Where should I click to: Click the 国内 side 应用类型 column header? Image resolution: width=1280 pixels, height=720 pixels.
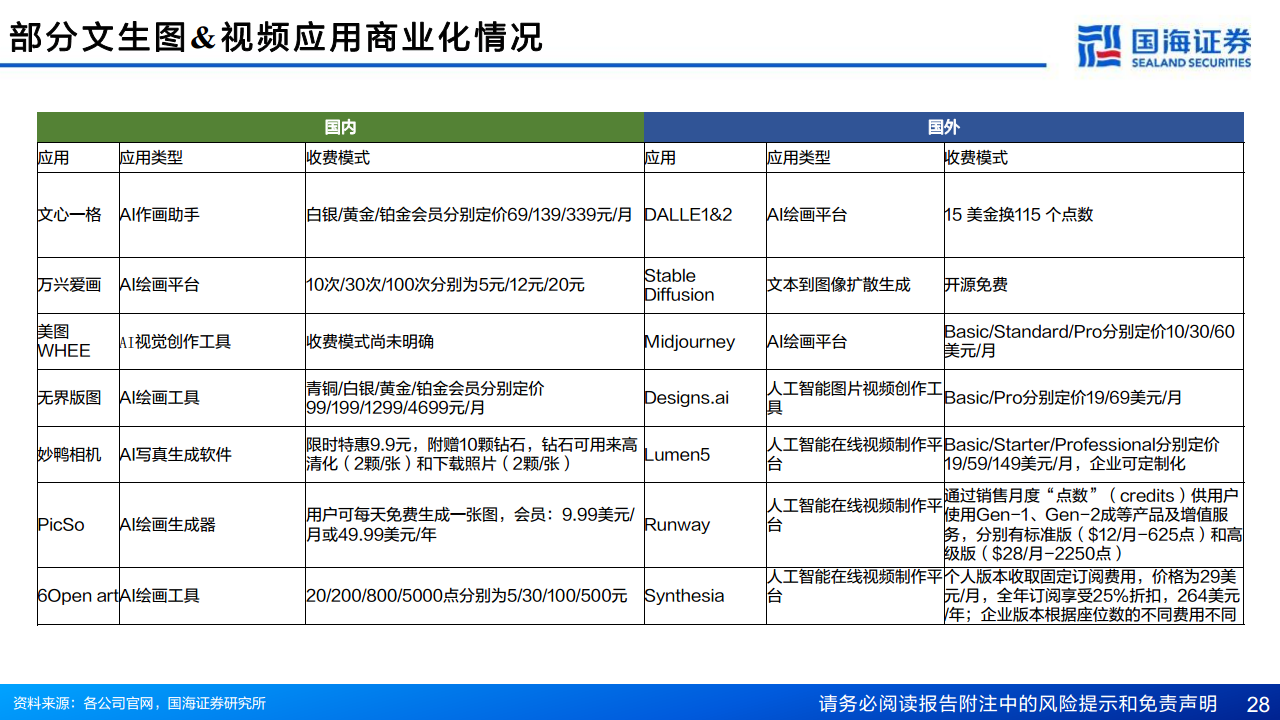coord(212,158)
